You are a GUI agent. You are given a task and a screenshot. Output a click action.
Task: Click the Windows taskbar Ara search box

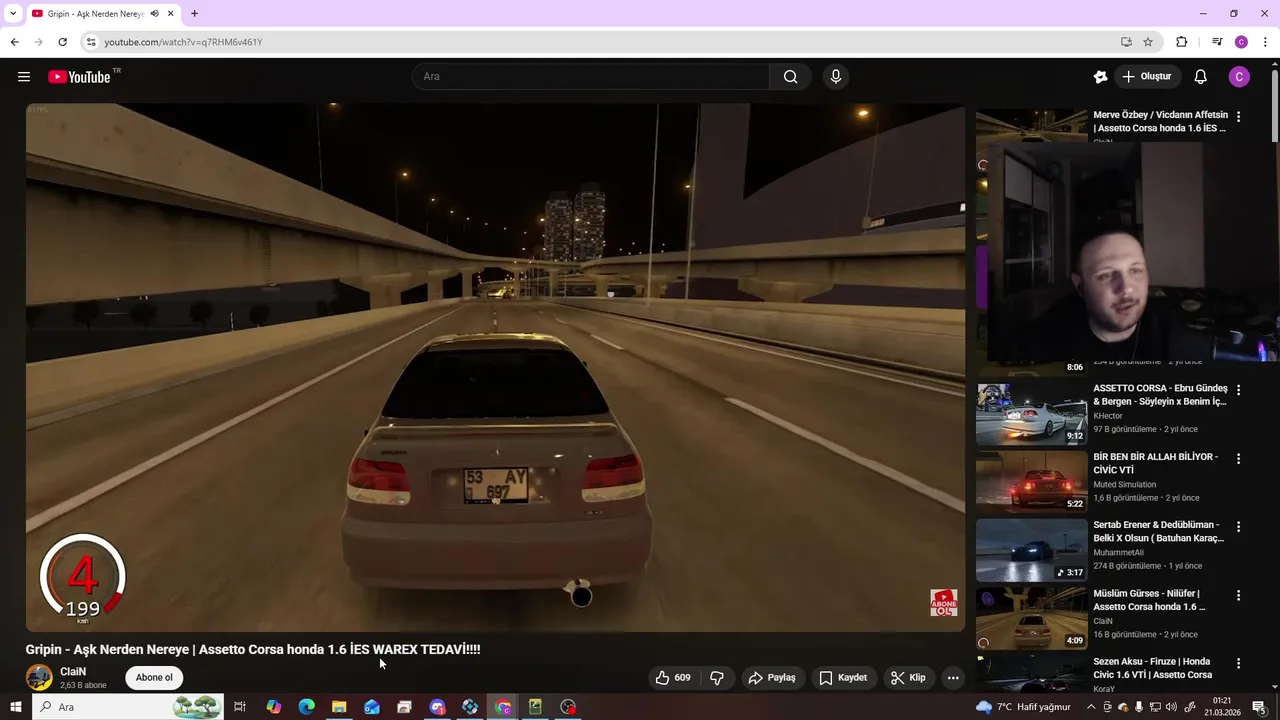coord(127,707)
